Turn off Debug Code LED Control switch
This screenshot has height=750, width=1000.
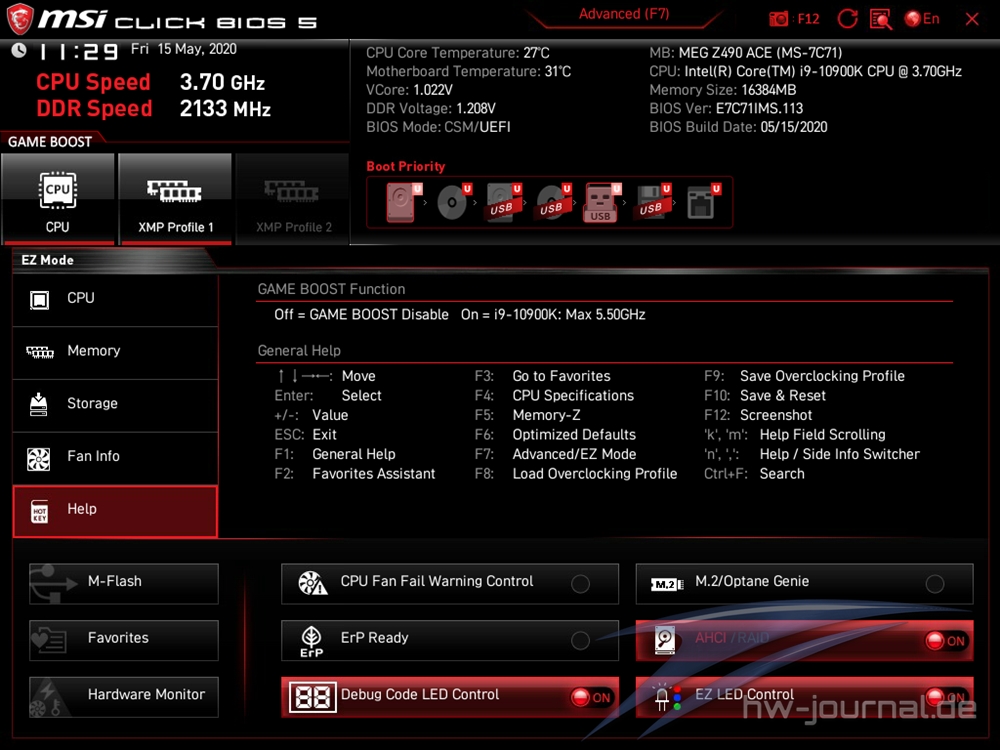pyautogui.click(x=591, y=697)
